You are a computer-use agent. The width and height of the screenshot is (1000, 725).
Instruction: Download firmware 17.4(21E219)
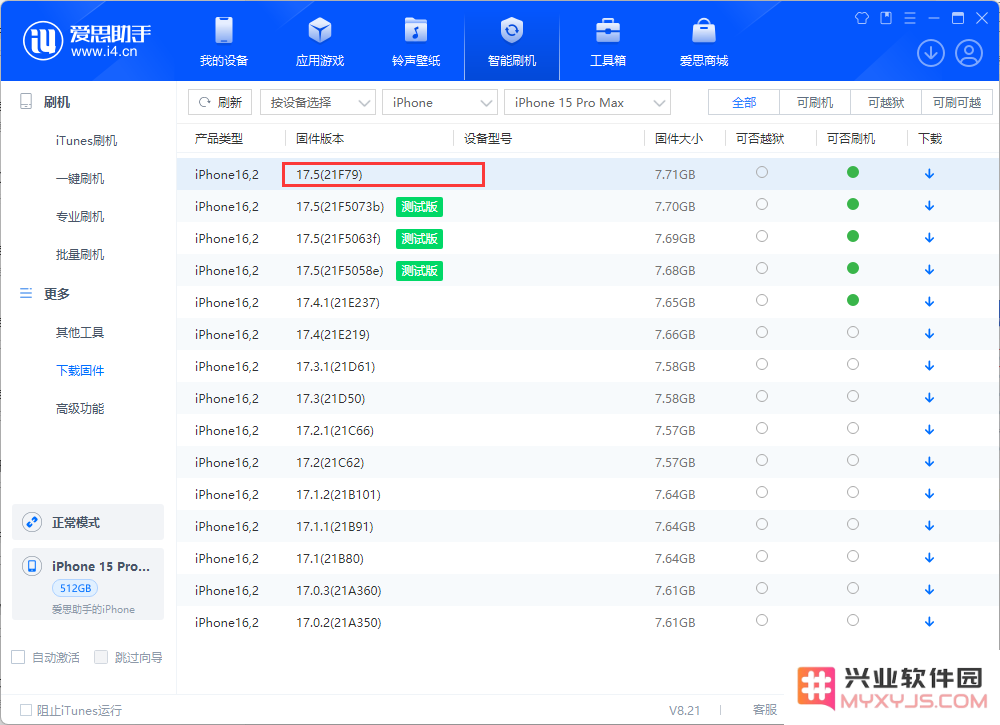coord(929,333)
